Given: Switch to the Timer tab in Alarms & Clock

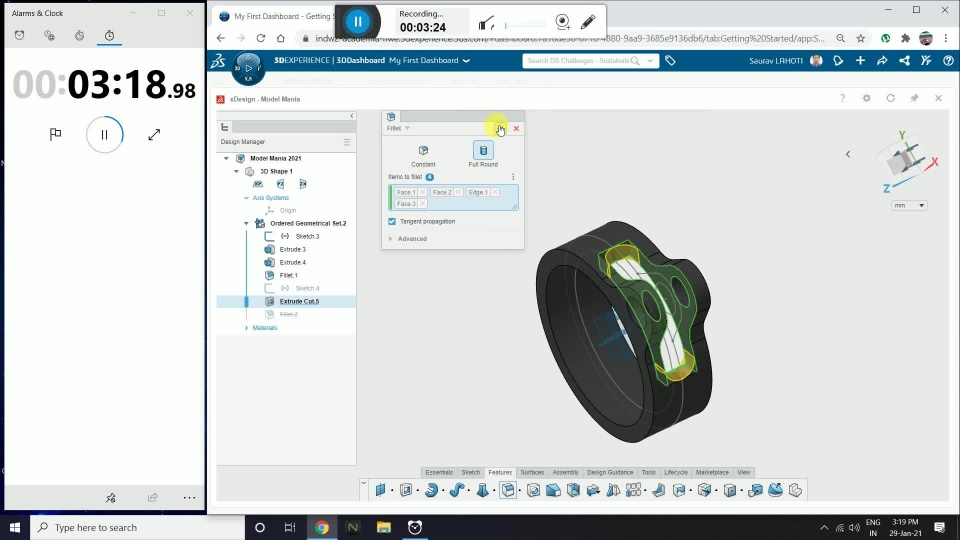Looking at the screenshot, I should (x=80, y=36).
